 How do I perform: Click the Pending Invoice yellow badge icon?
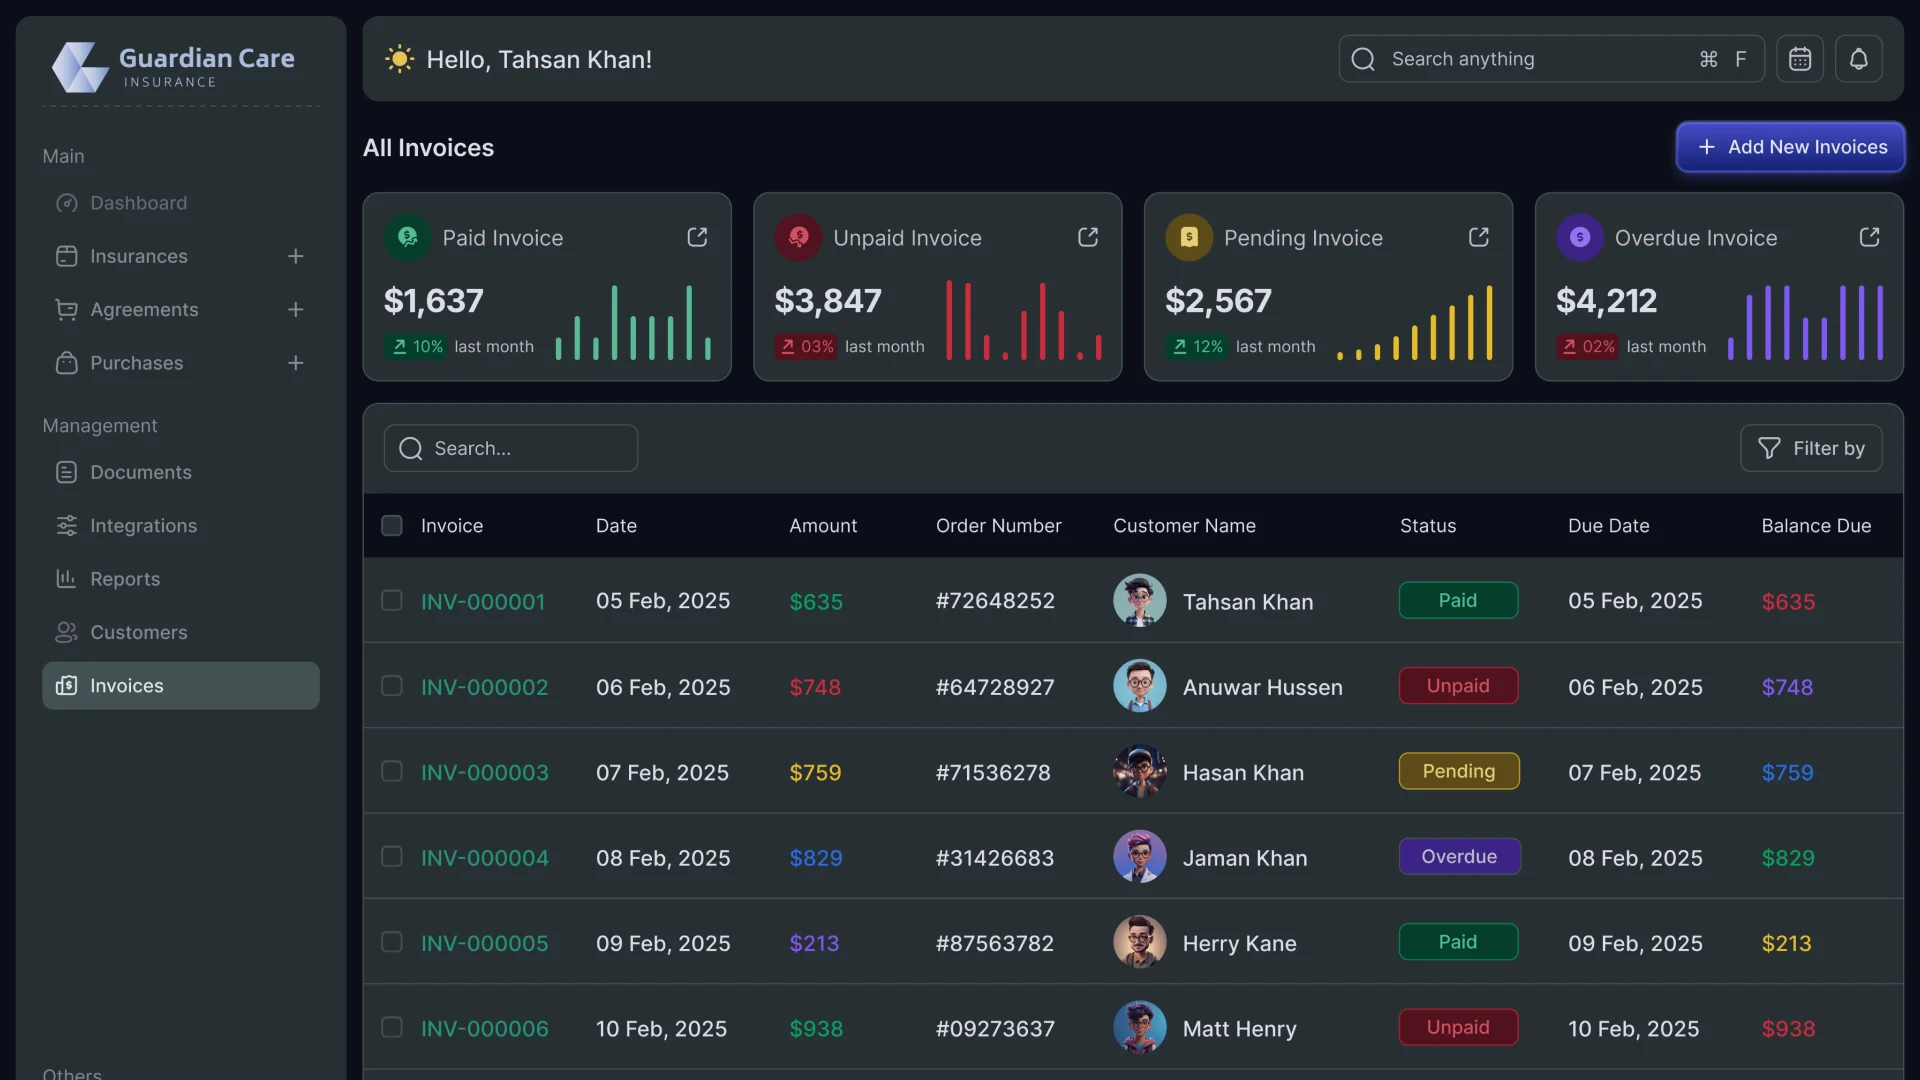click(1188, 237)
